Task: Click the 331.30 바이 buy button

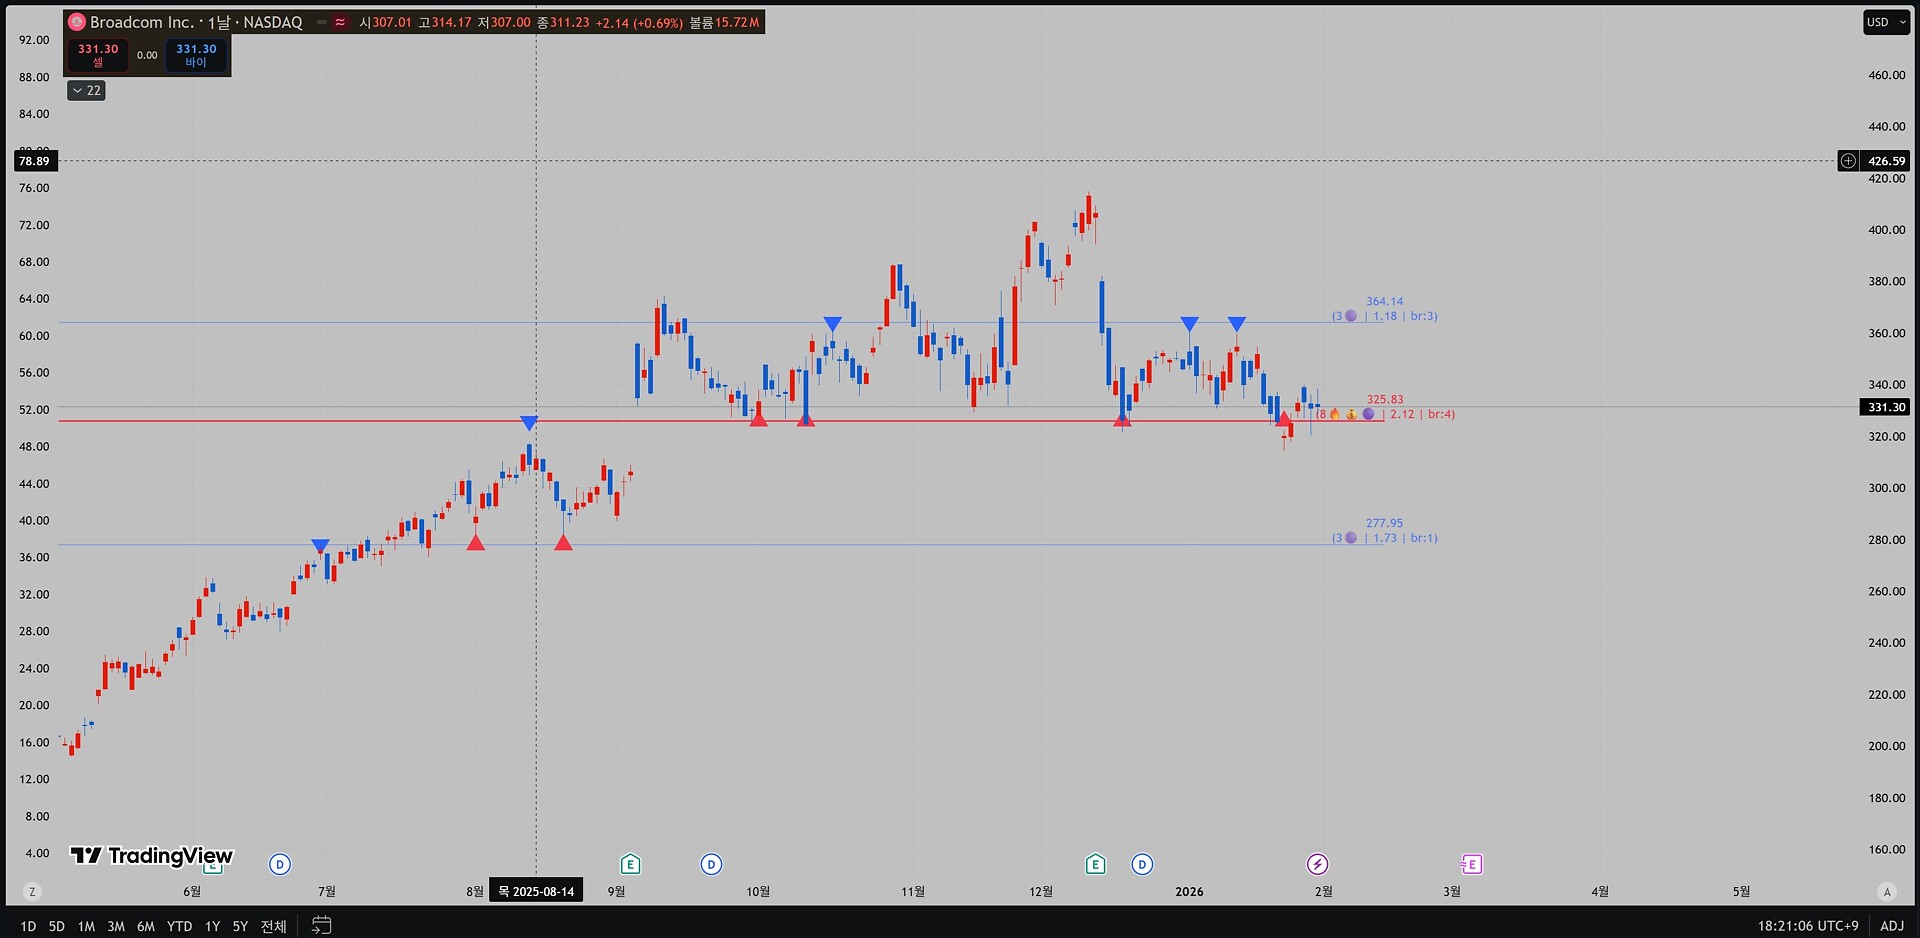Action: pyautogui.click(x=196, y=55)
